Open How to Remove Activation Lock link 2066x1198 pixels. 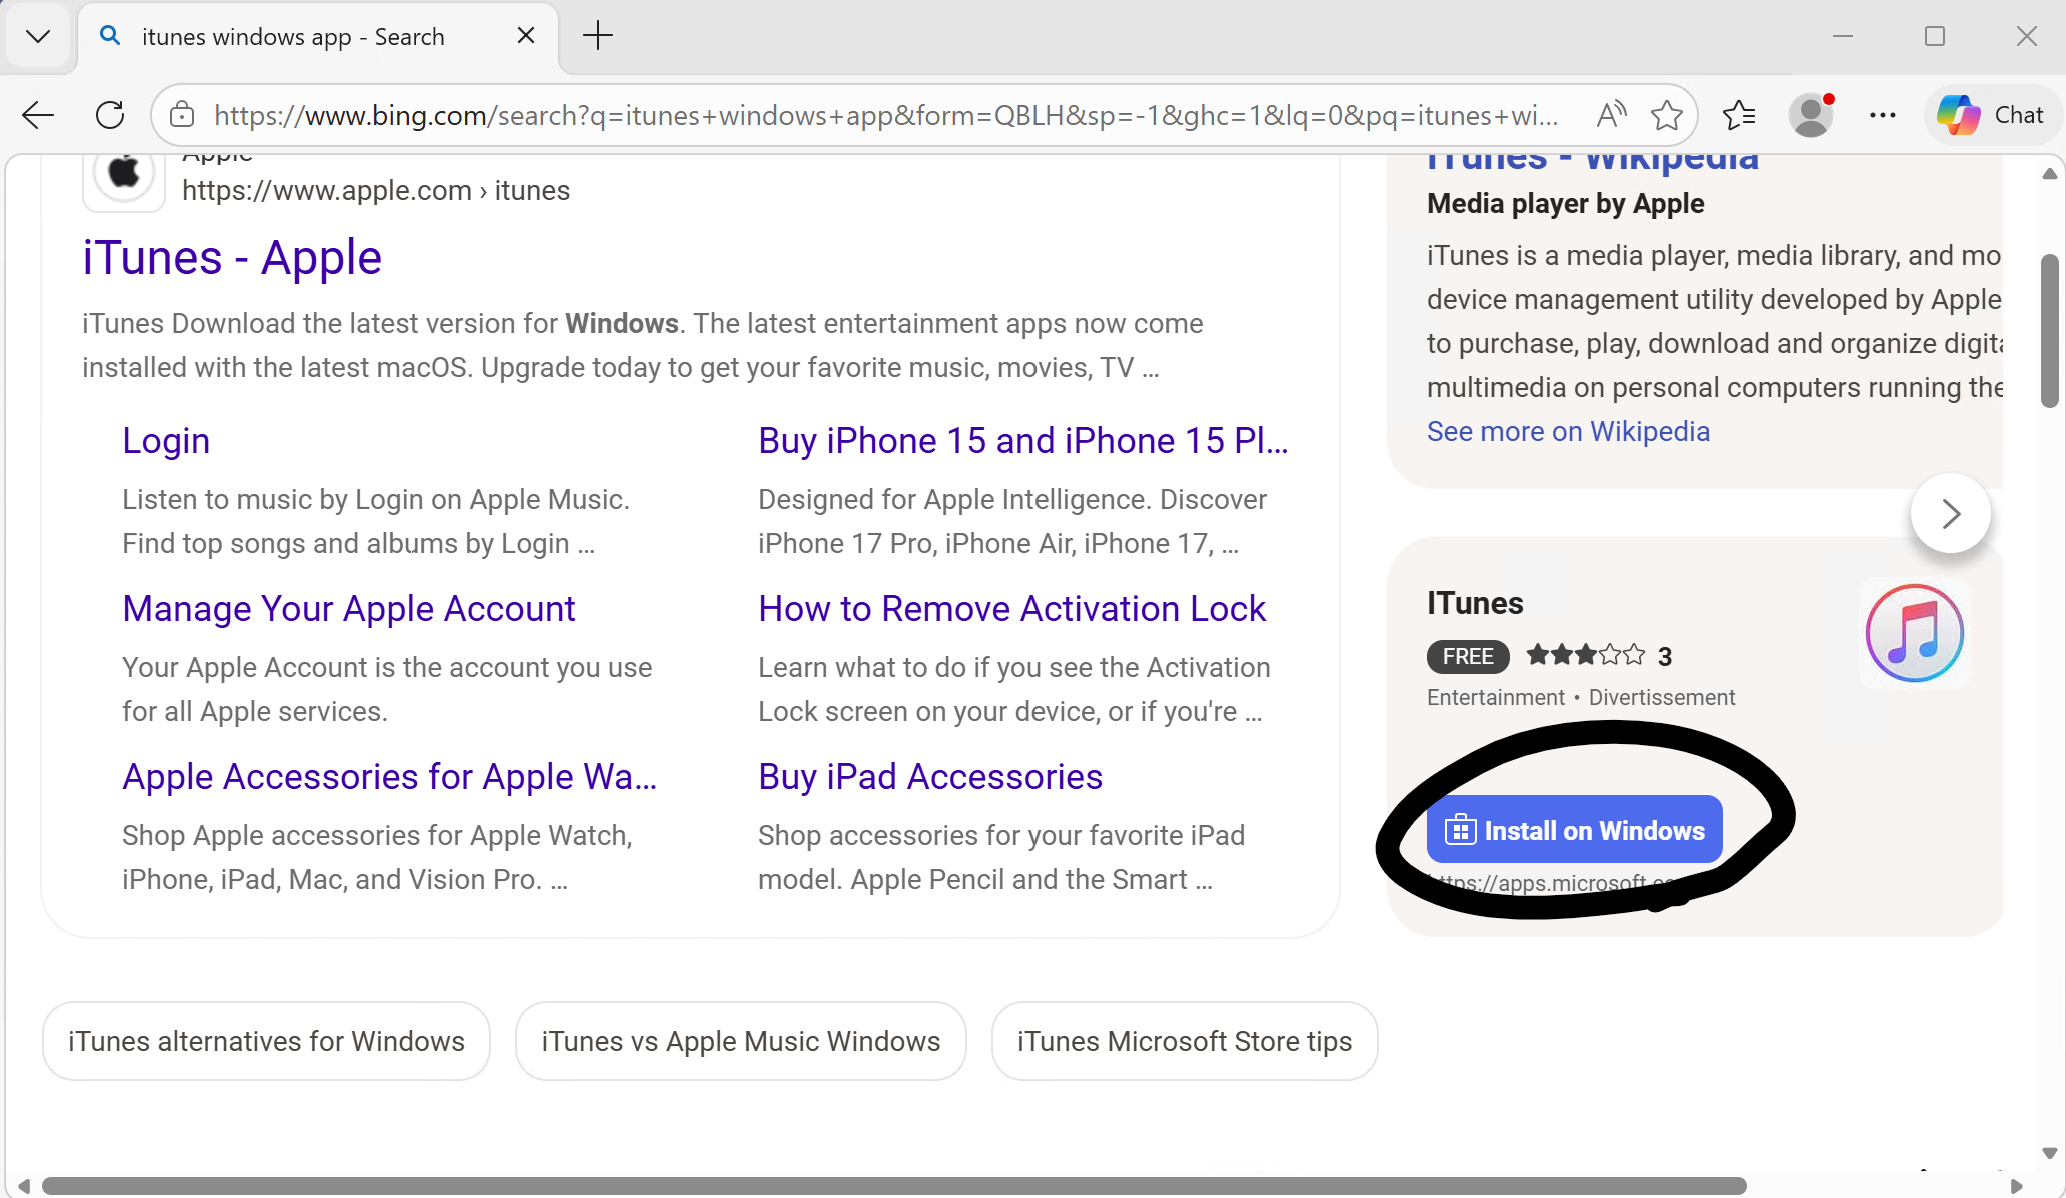point(1012,609)
